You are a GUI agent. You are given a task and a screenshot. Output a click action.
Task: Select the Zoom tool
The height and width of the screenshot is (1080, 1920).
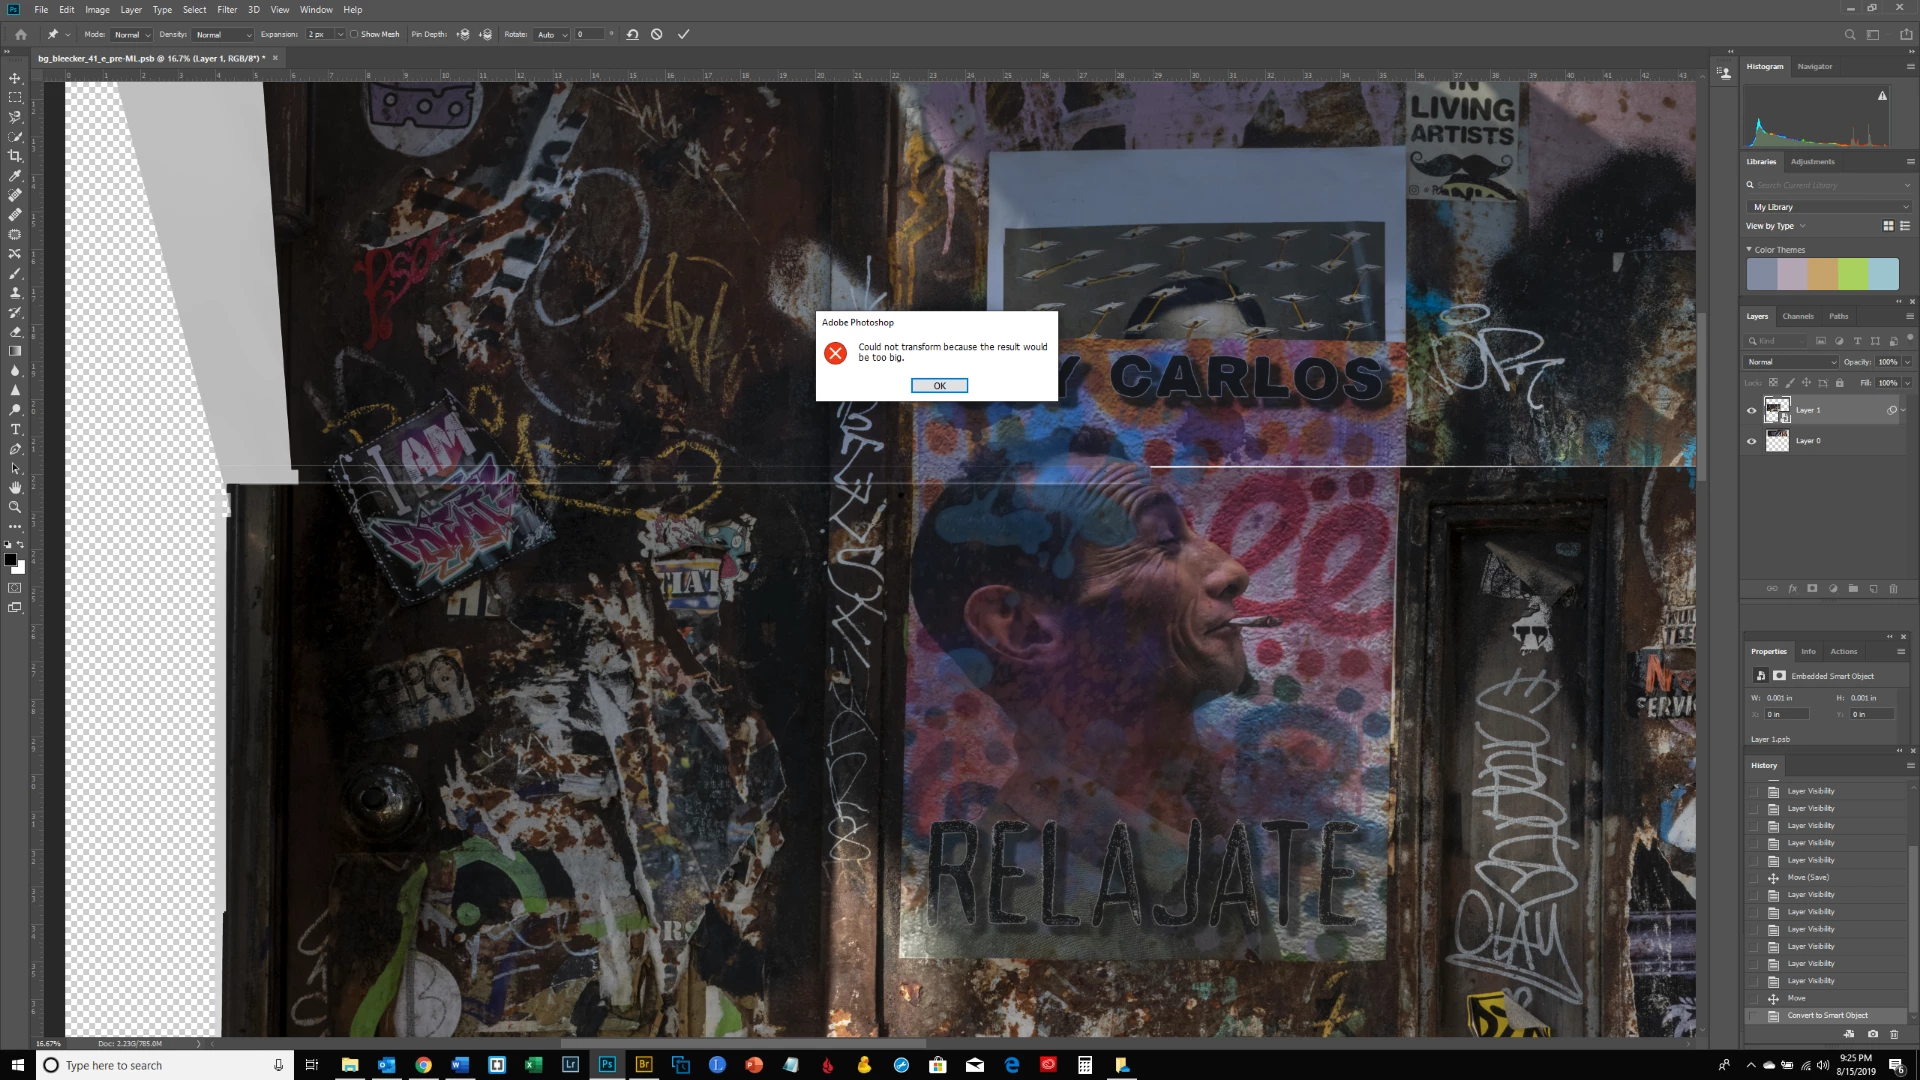pyautogui.click(x=15, y=507)
